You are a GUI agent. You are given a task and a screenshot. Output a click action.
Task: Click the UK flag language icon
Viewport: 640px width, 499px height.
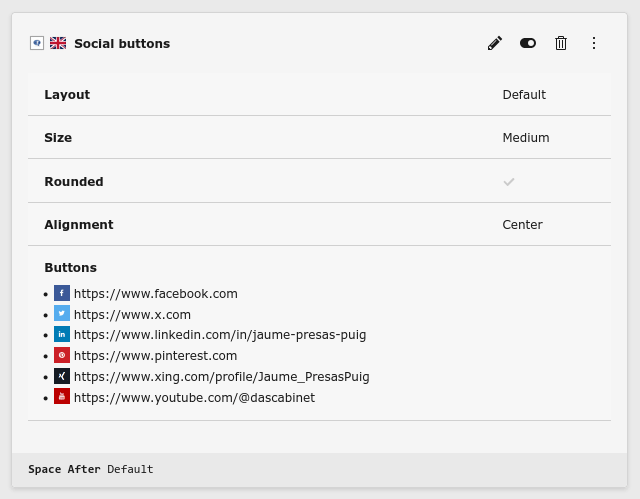point(58,43)
